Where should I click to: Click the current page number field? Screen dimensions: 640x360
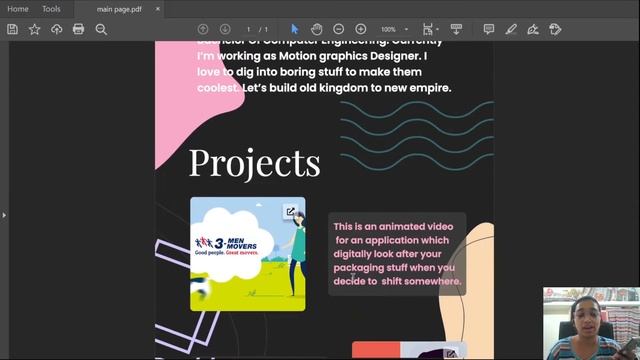(248, 29)
